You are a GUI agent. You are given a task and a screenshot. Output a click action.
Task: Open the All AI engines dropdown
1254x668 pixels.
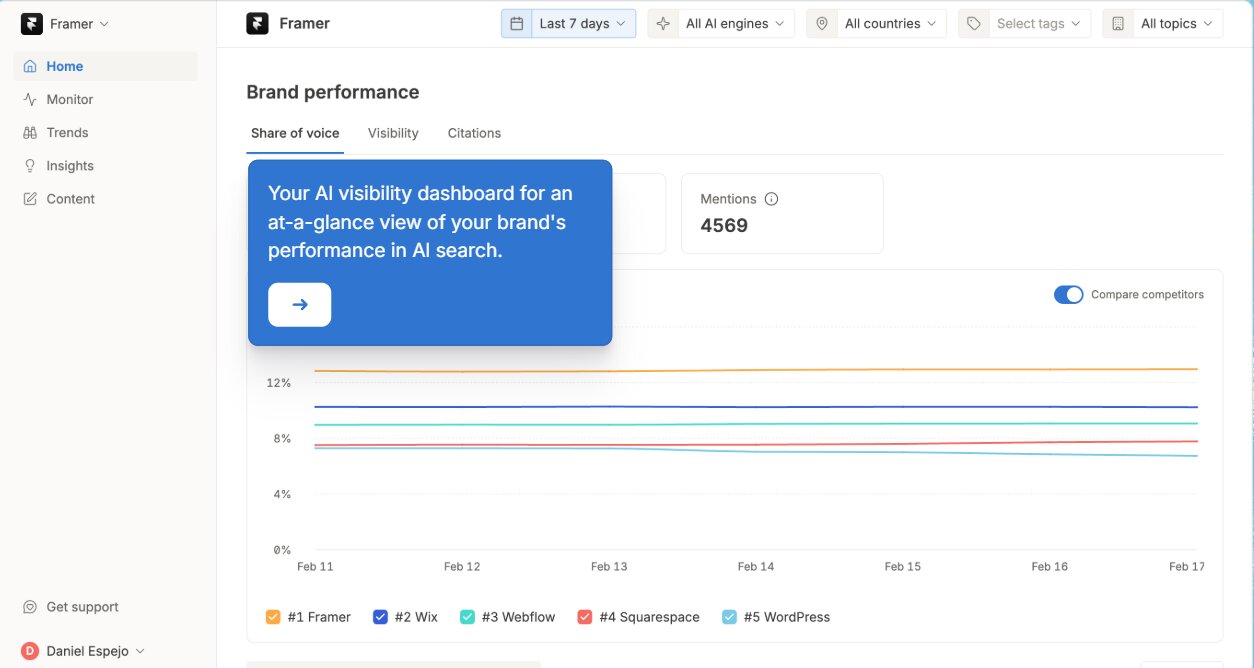721,24
